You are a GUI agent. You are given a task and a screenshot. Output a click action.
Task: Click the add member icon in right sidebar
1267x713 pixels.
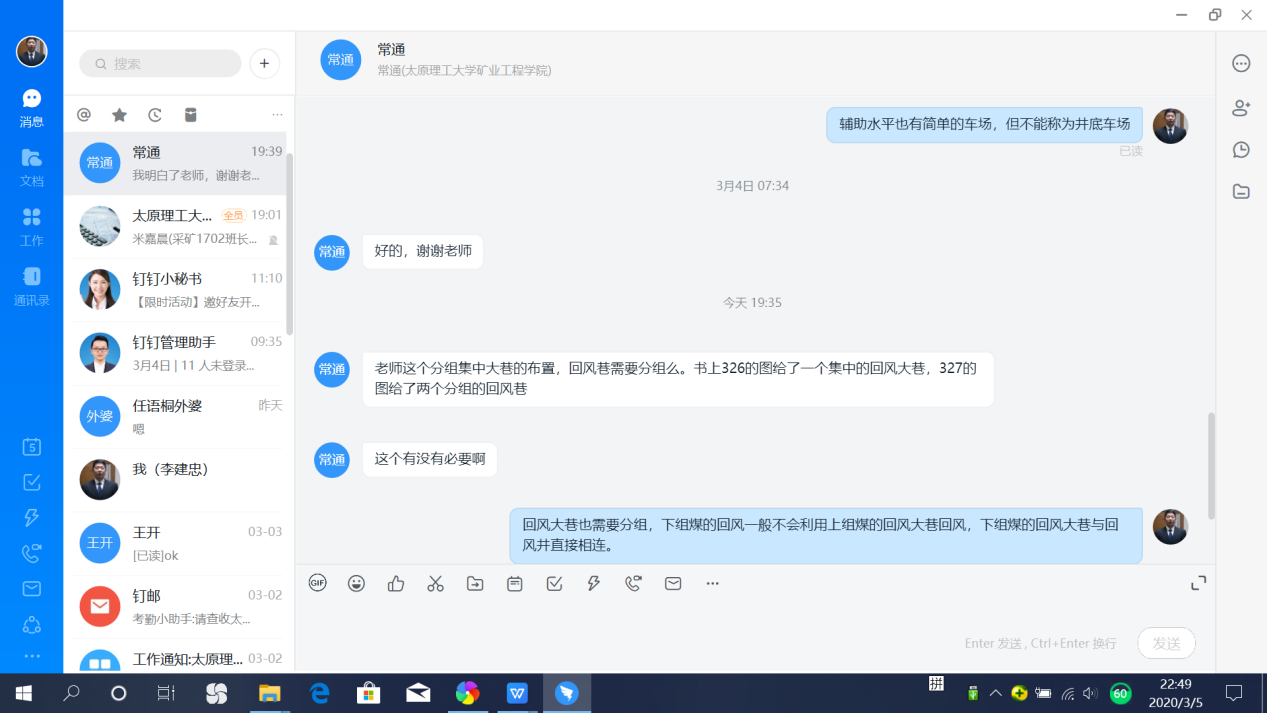click(x=1241, y=107)
